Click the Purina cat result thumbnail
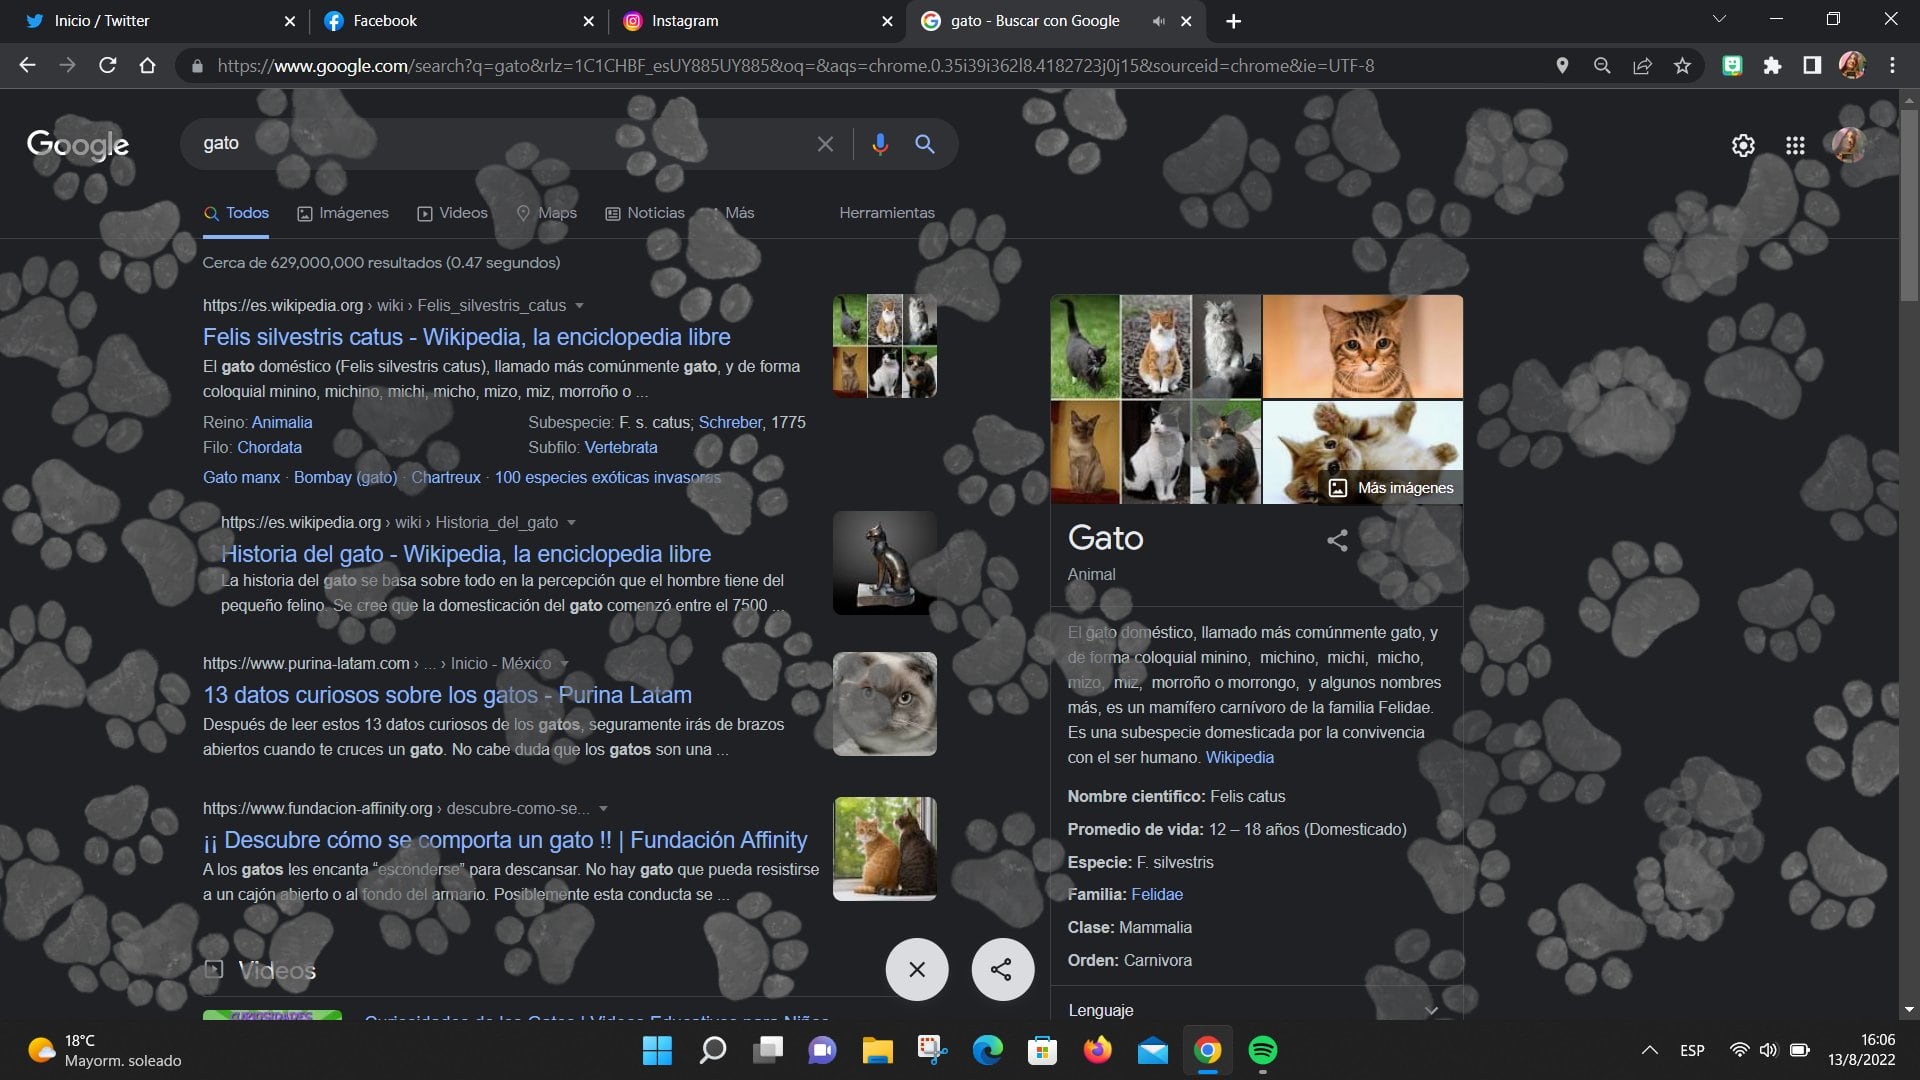 click(x=884, y=704)
